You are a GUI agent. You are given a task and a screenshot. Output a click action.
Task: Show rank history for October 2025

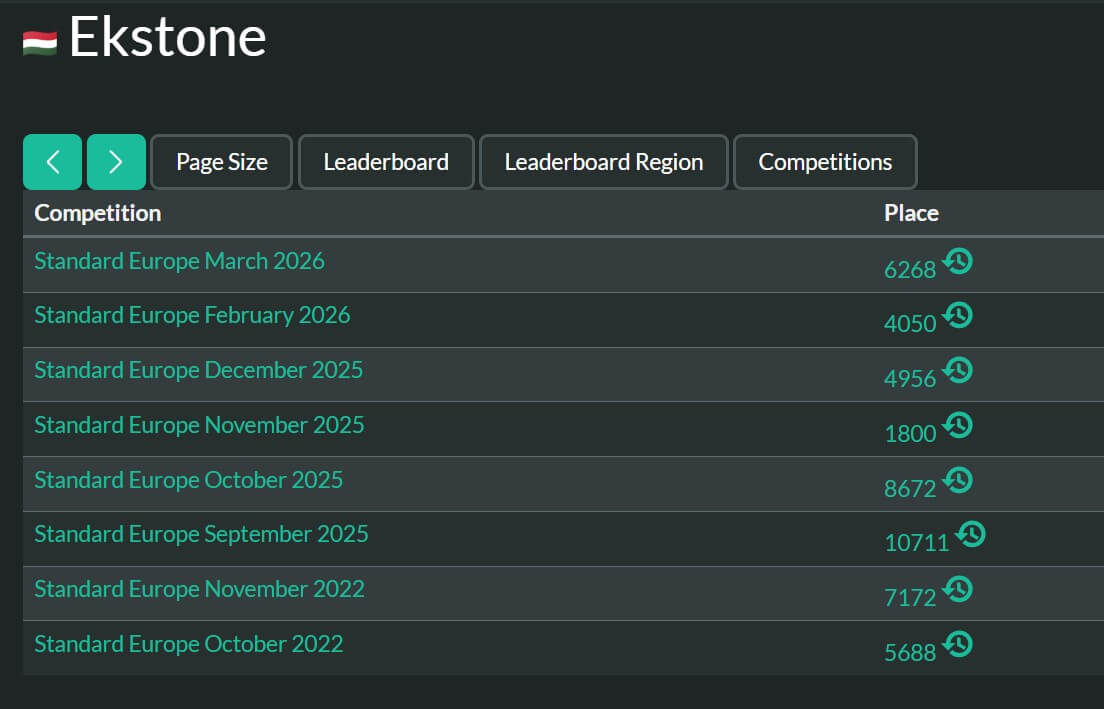pos(957,481)
